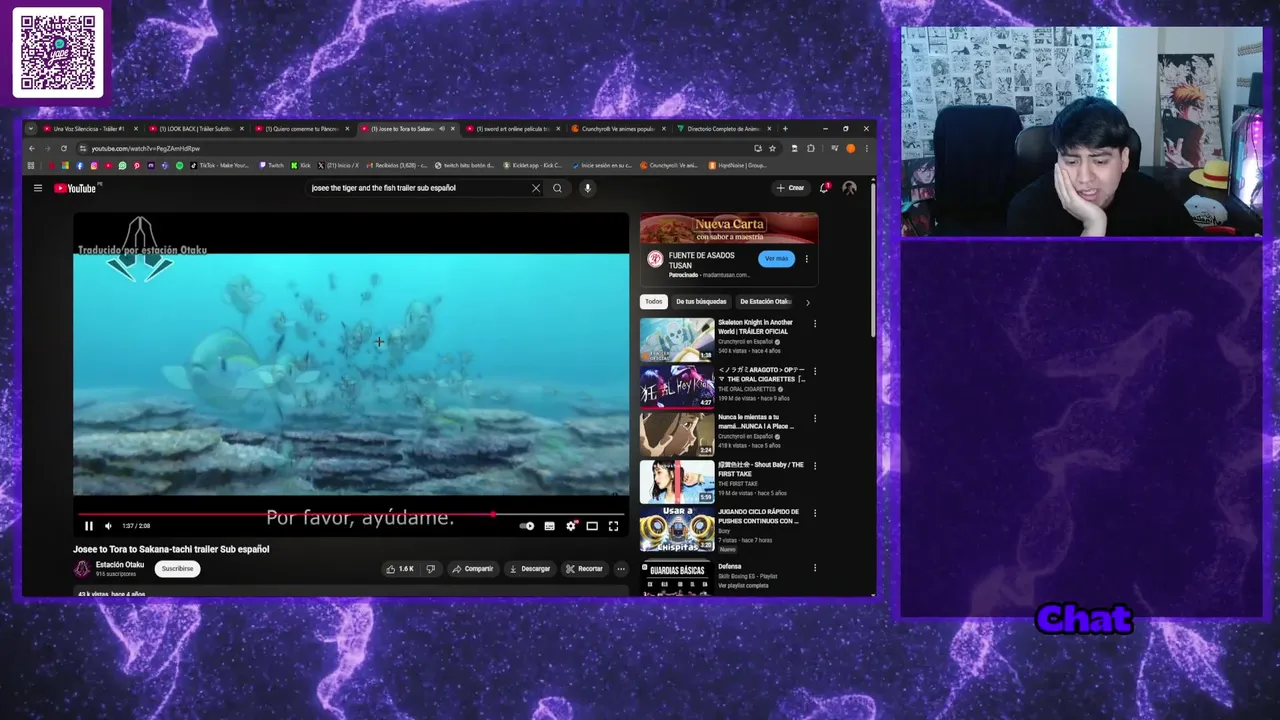Viewport: 1280px width, 720px height.
Task: Open the TikTok bookmark
Action: pyautogui.click(x=221, y=166)
